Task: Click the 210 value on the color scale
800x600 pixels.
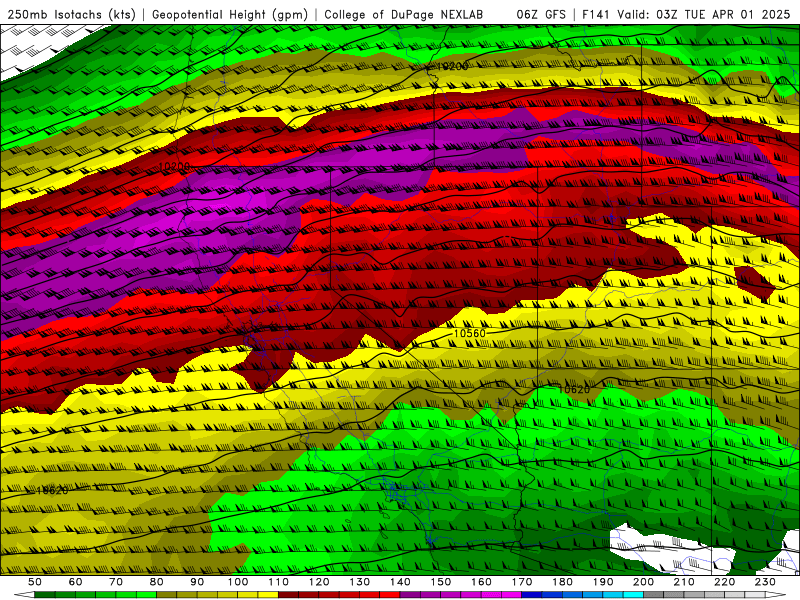Action: pos(684,582)
